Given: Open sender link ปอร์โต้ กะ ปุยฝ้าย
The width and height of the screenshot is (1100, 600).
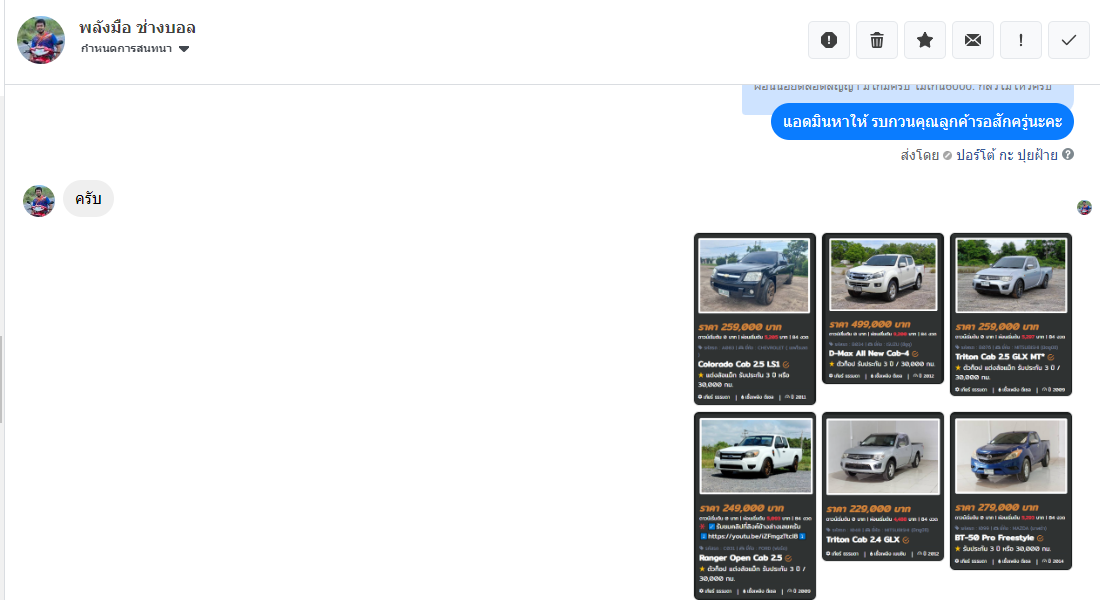Looking at the screenshot, I should coord(1007,155).
